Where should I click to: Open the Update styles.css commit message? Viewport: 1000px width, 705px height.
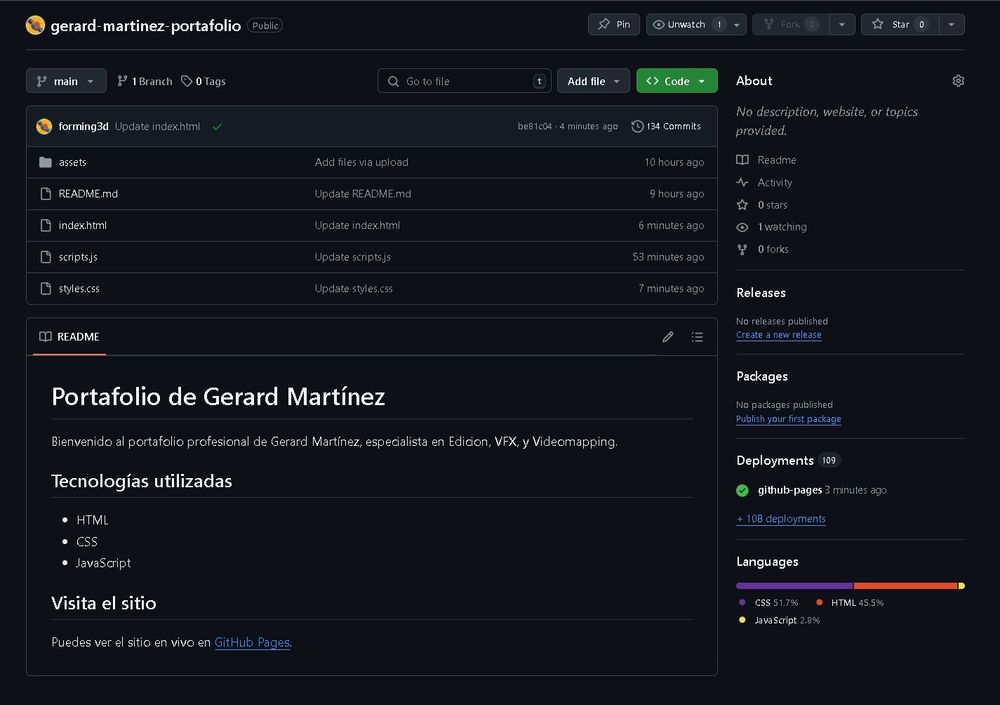tap(353, 288)
